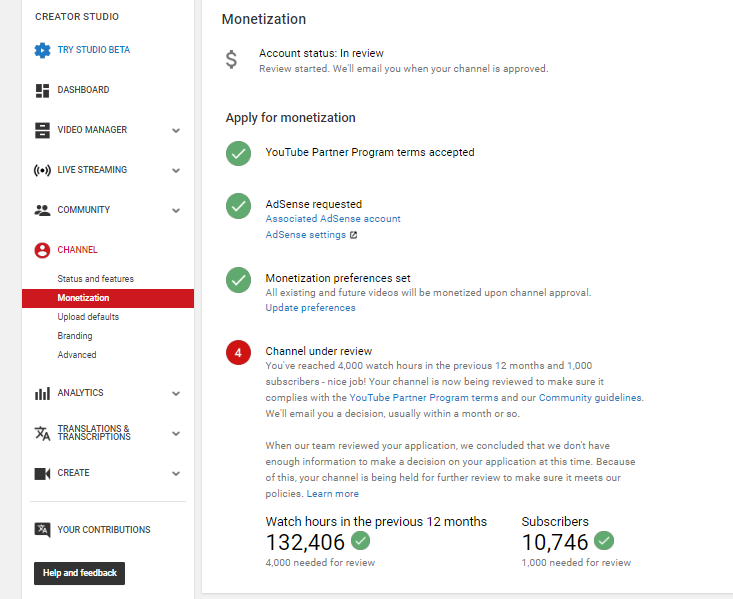This screenshot has width=733, height=599.
Task: Expand the Video Manager chevron
Action: pyautogui.click(x=176, y=130)
